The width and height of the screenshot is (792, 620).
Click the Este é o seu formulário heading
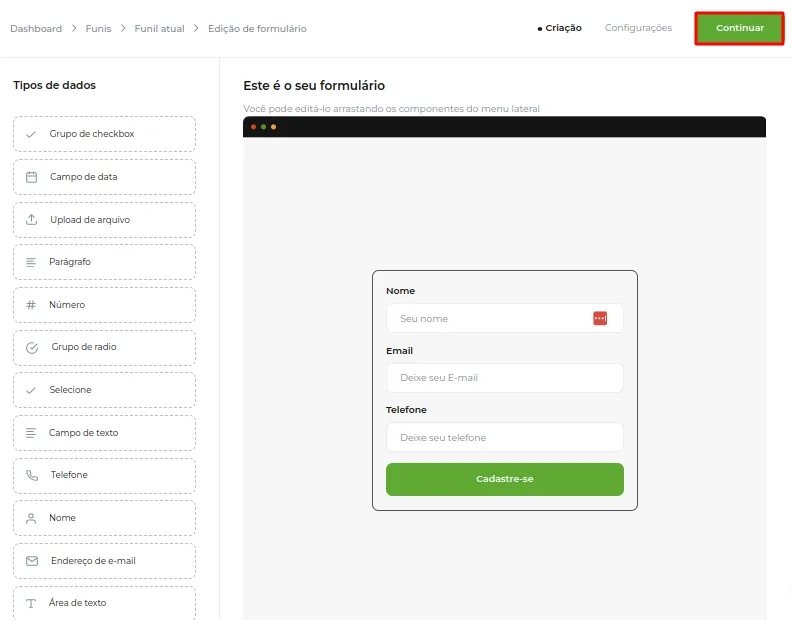[x=314, y=85]
